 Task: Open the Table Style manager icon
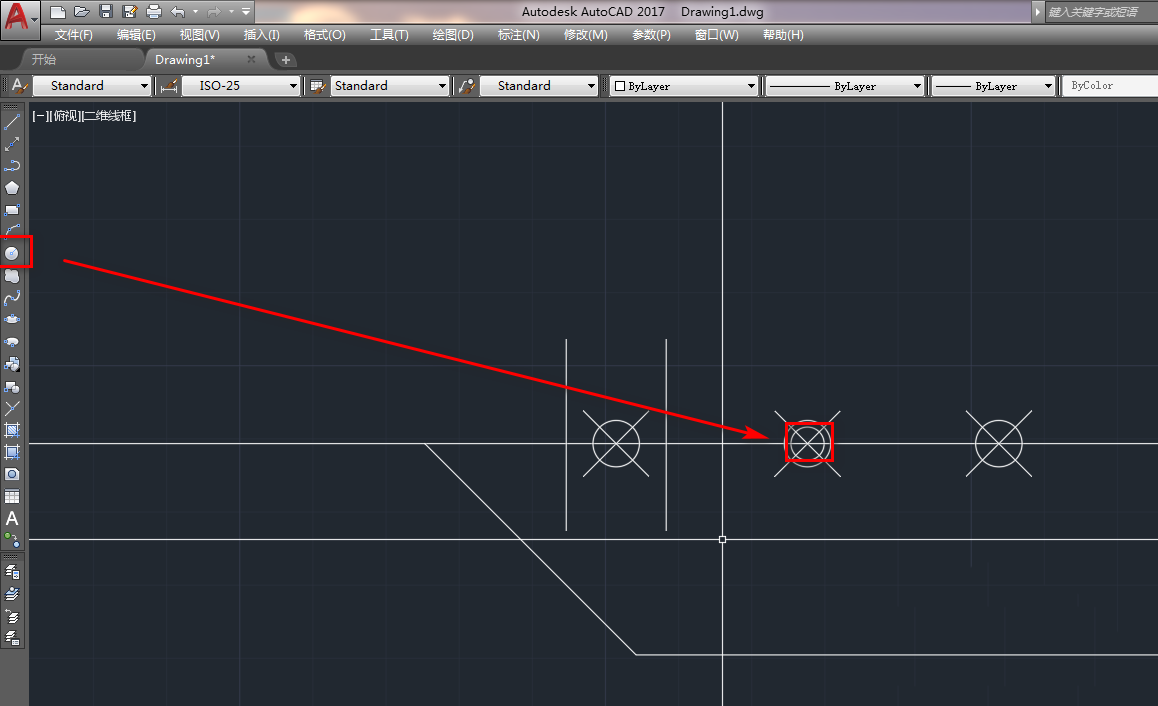pyautogui.click(x=318, y=86)
